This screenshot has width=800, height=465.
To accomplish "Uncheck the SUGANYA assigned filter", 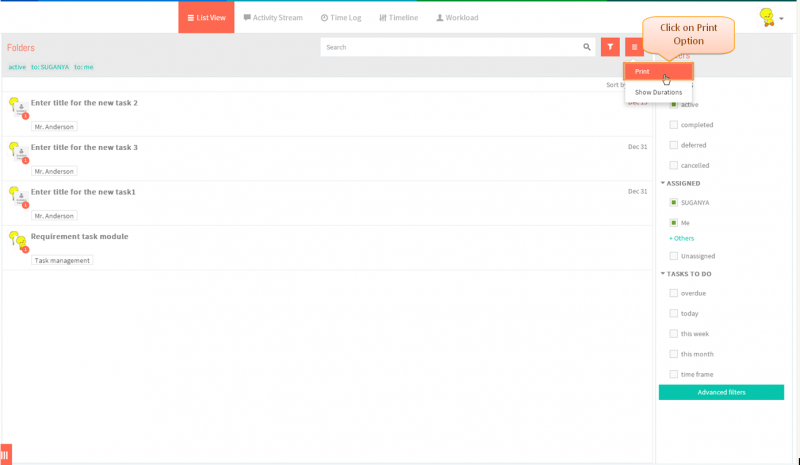I will coord(673,203).
